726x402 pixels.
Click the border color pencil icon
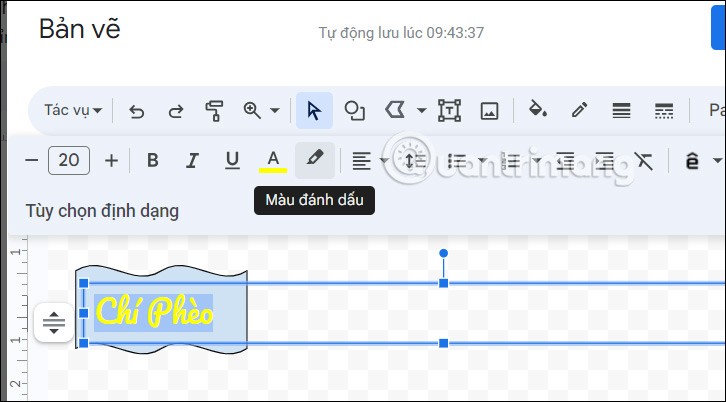pyautogui.click(x=578, y=110)
